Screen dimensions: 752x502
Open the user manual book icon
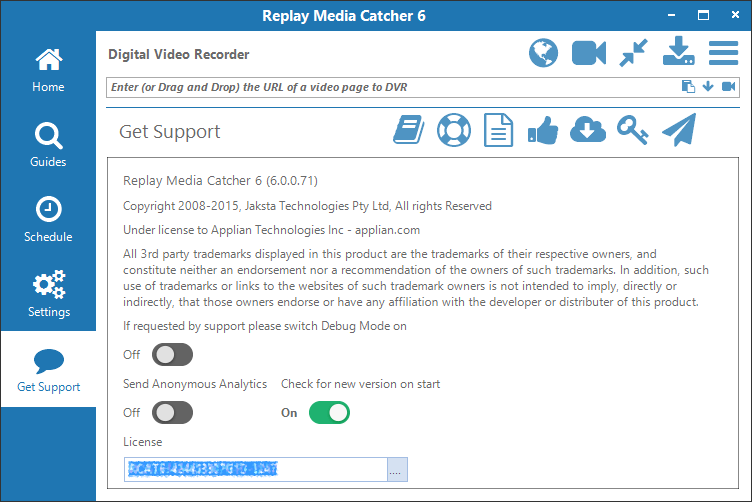409,130
